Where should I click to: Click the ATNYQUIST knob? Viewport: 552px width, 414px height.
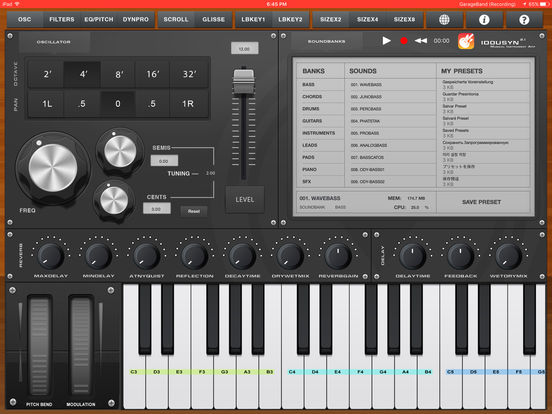point(146,256)
